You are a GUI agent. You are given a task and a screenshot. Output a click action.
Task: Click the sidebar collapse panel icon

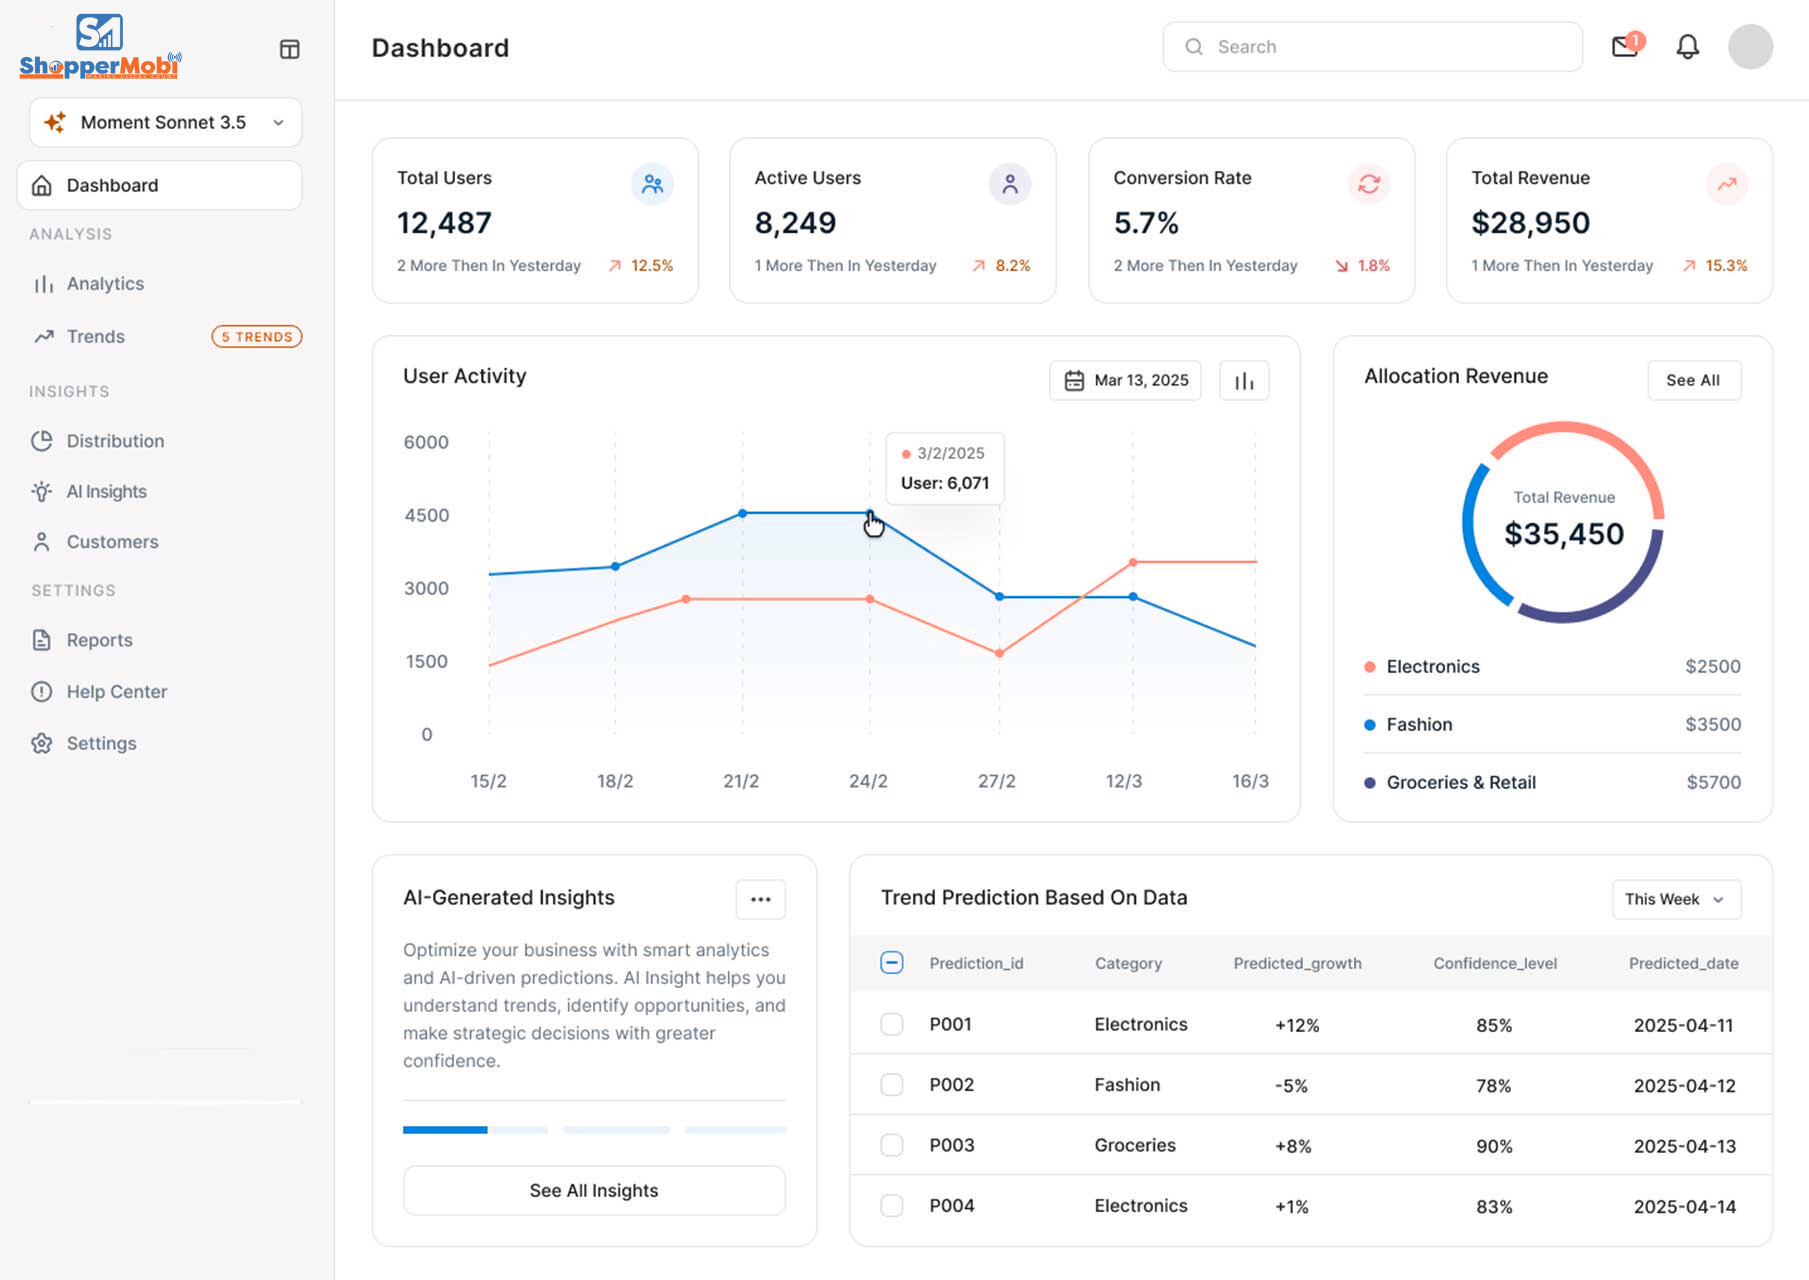click(289, 49)
